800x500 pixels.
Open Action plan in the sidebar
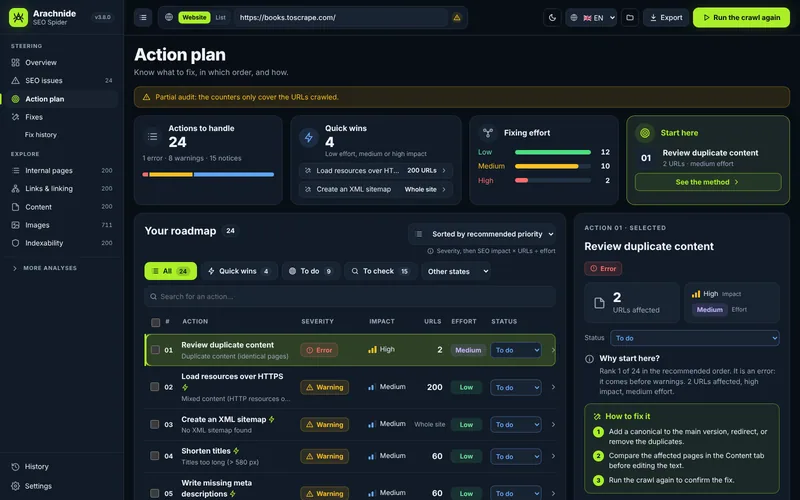point(59,99)
